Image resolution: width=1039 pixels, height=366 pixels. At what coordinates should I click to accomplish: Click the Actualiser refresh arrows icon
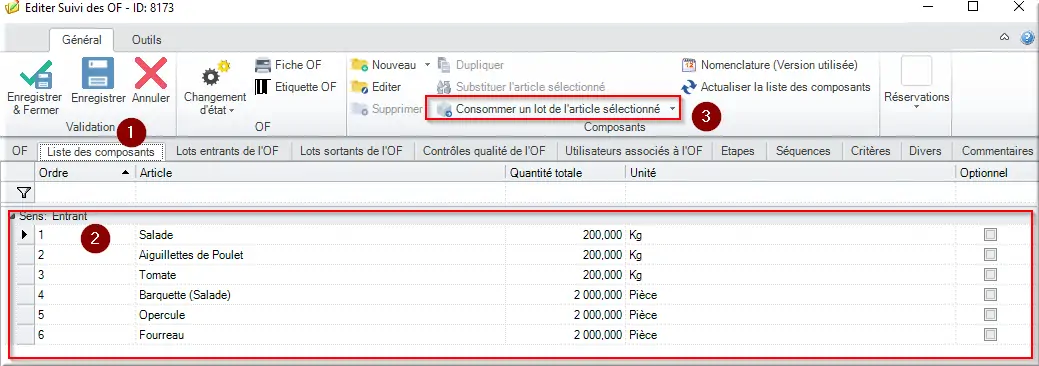coord(689,87)
